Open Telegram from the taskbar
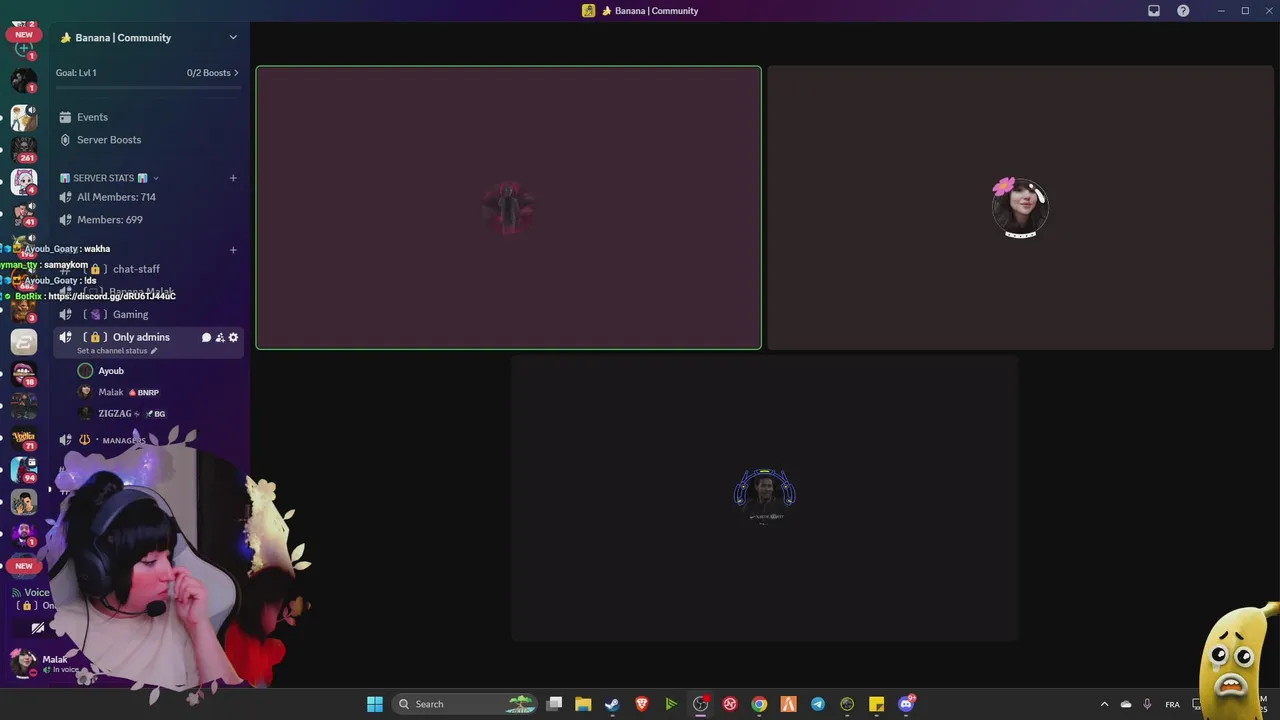This screenshot has height=720, width=1280. (x=818, y=704)
